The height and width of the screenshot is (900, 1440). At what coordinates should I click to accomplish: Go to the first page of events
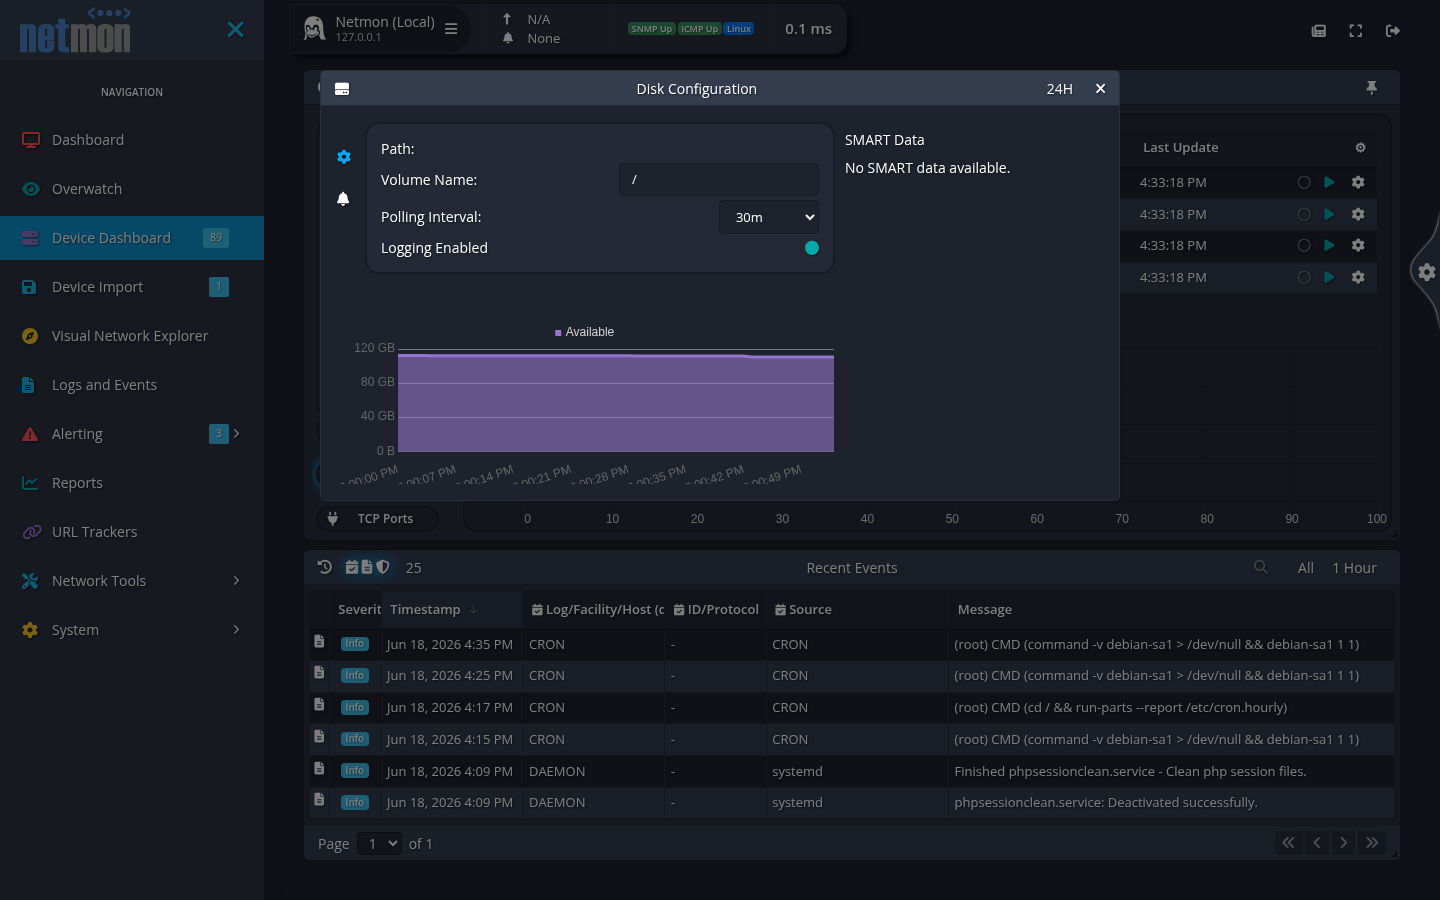[x=1288, y=843]
